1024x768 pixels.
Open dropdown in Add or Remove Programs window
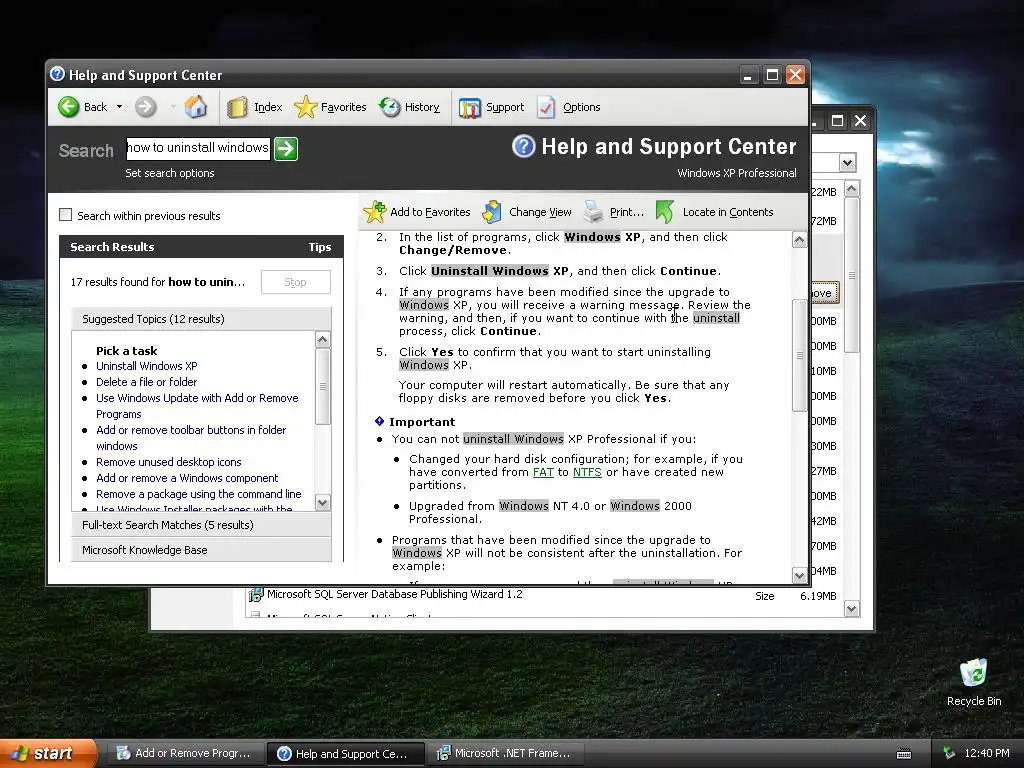(x=847, y=163)
